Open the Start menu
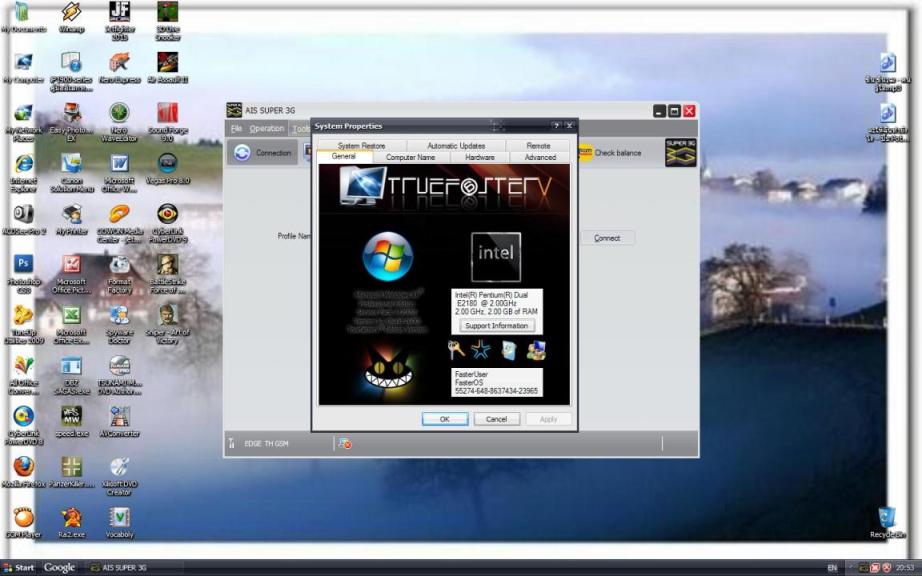Screen dimensions: 922x576 pyautogui.click(x=18, y=568)
